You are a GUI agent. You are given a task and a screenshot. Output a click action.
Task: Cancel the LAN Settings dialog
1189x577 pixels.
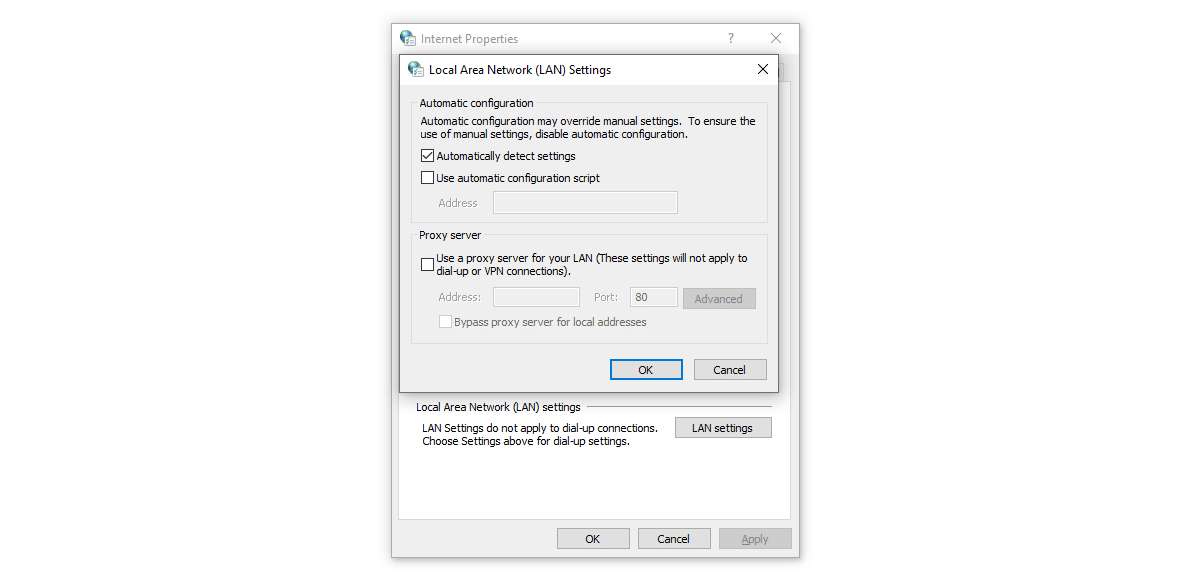(730, 369)
